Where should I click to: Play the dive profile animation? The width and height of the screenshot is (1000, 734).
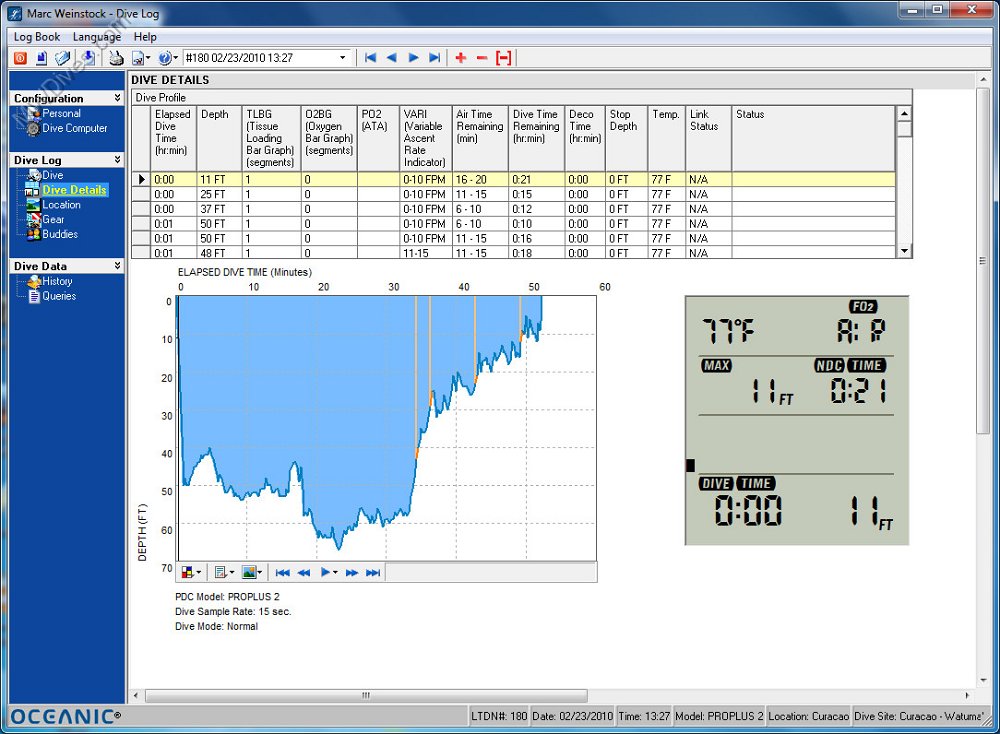point(325,572)
